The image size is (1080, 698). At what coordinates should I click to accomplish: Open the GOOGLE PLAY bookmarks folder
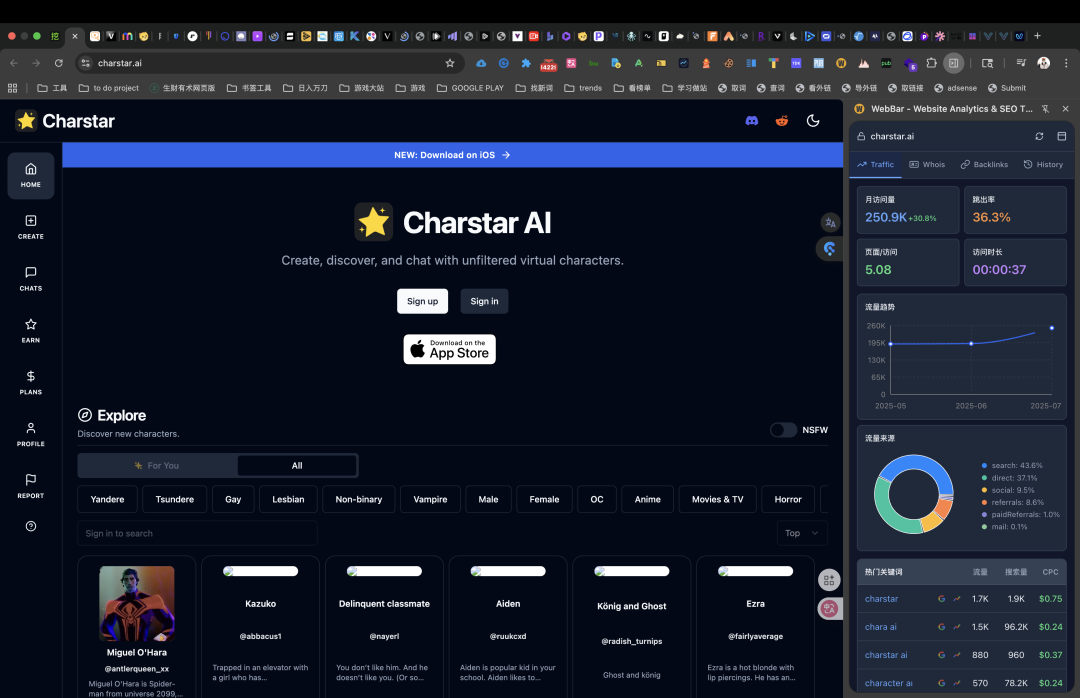470,88
